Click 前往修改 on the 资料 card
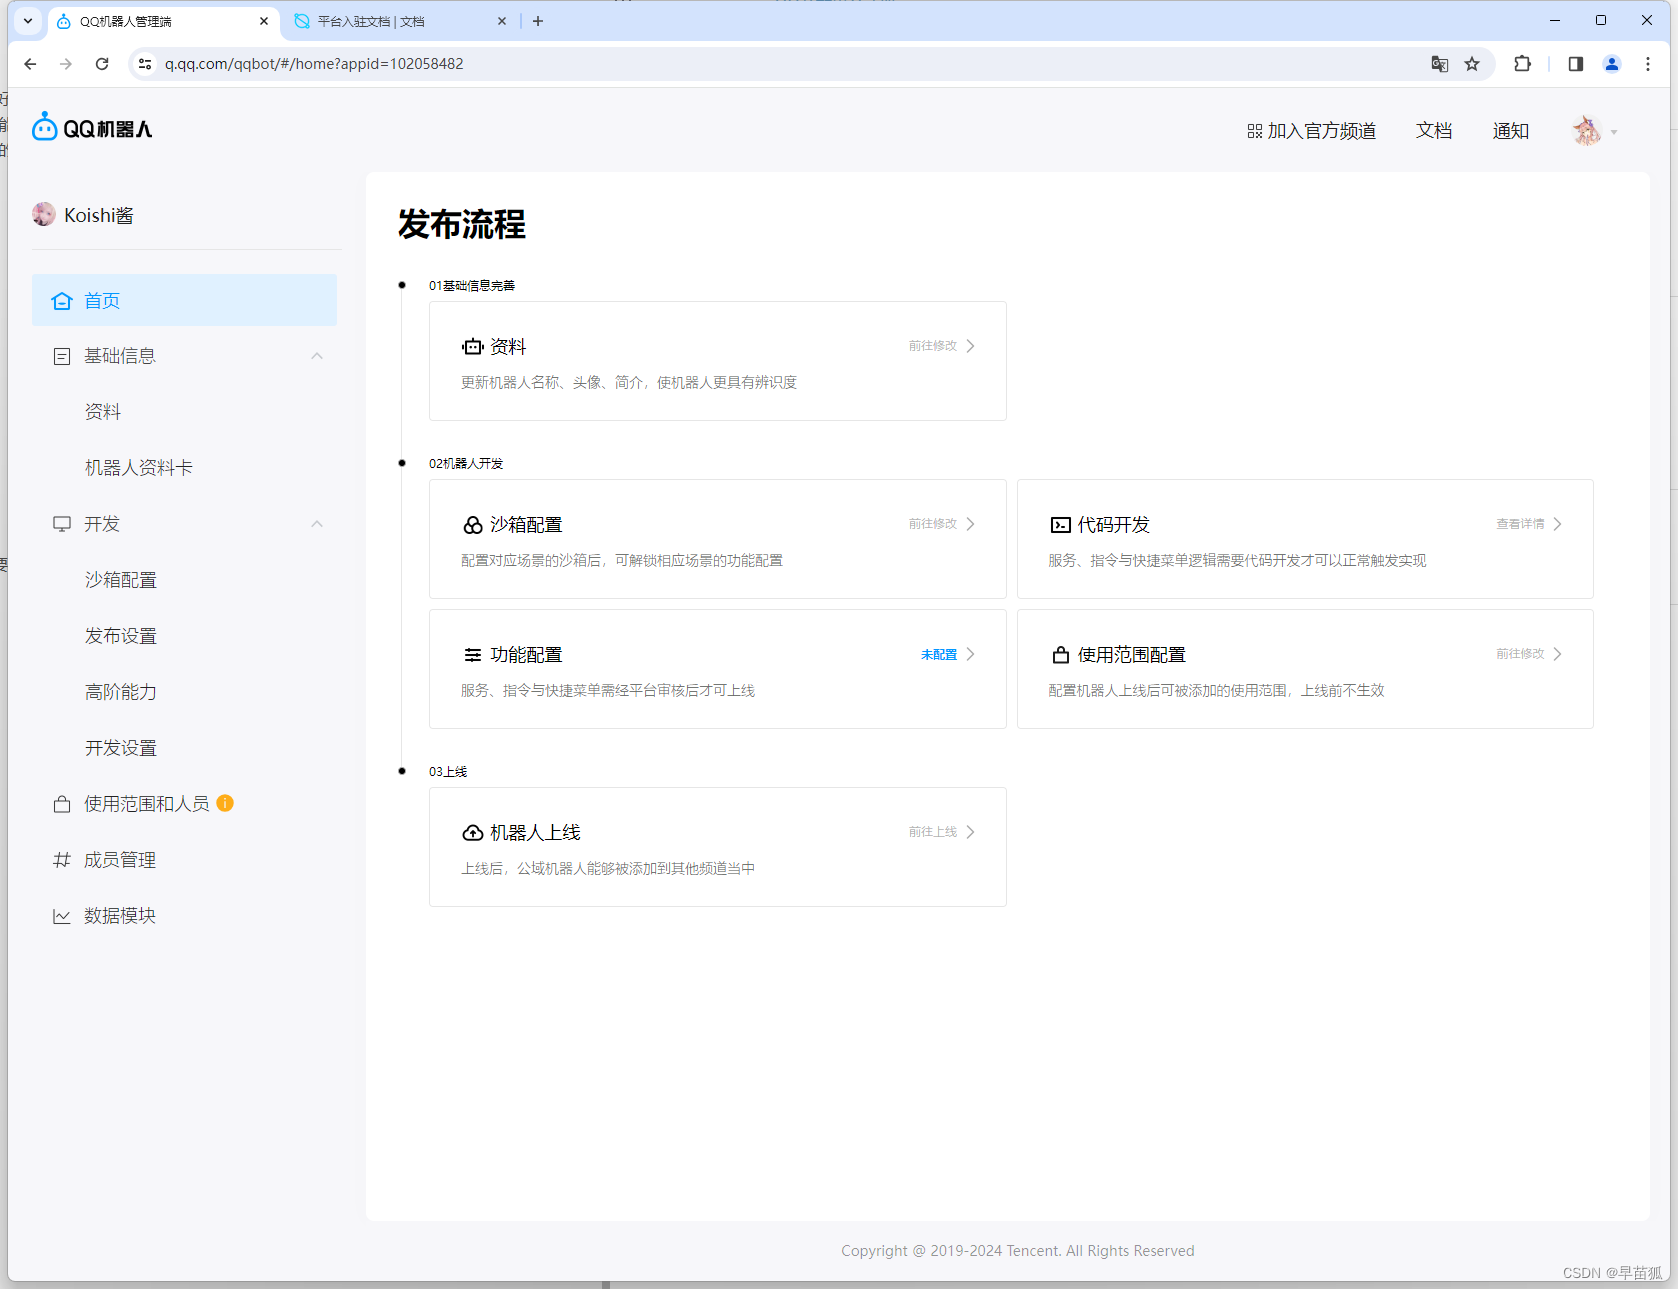This screenshot has width=1678, height=1289. 933,346
